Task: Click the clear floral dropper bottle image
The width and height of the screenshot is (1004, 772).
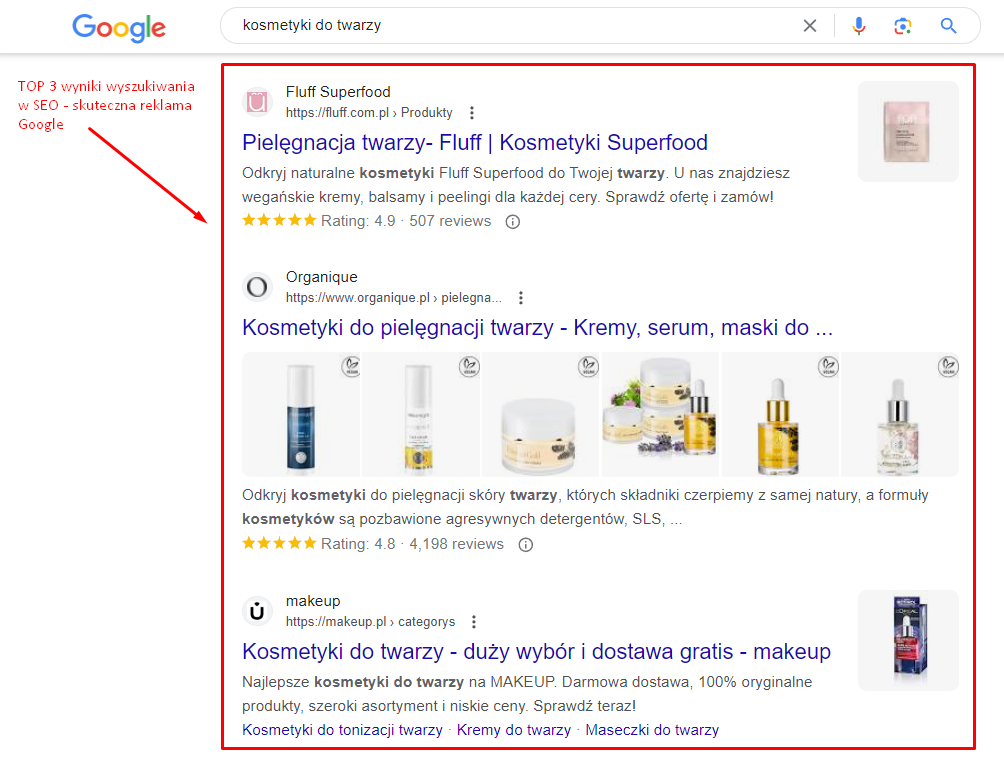Action: [x=900, y=414]
